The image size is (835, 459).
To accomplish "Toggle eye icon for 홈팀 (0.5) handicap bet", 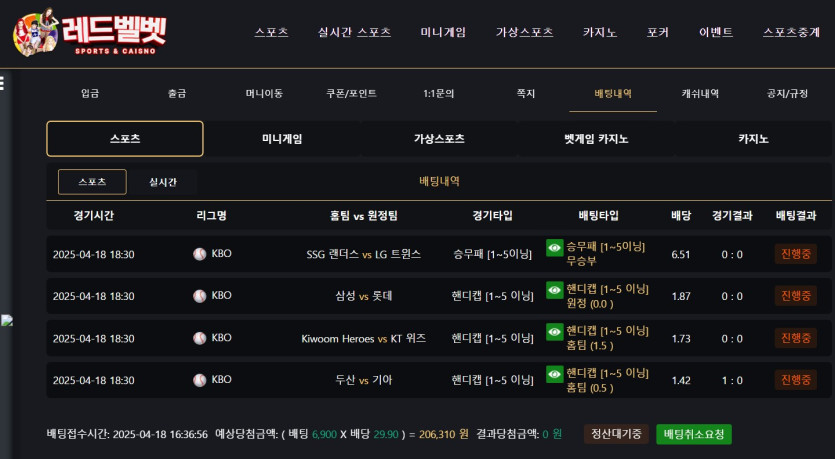I will [554, 373].
